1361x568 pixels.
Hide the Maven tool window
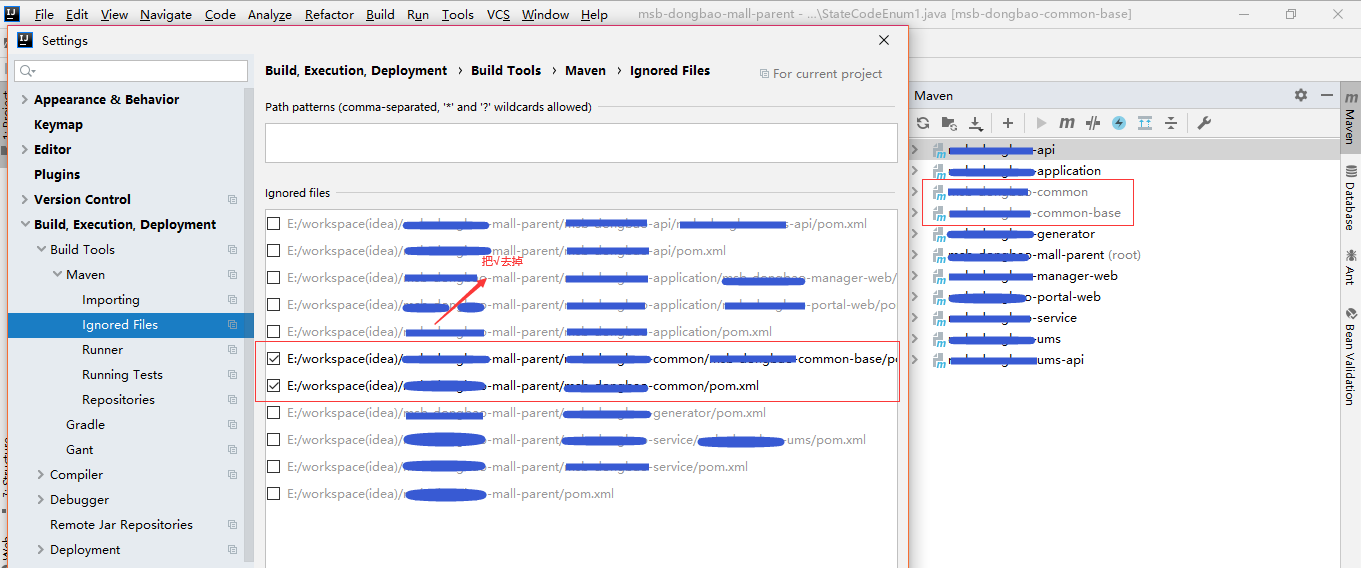coord(1326,95)
